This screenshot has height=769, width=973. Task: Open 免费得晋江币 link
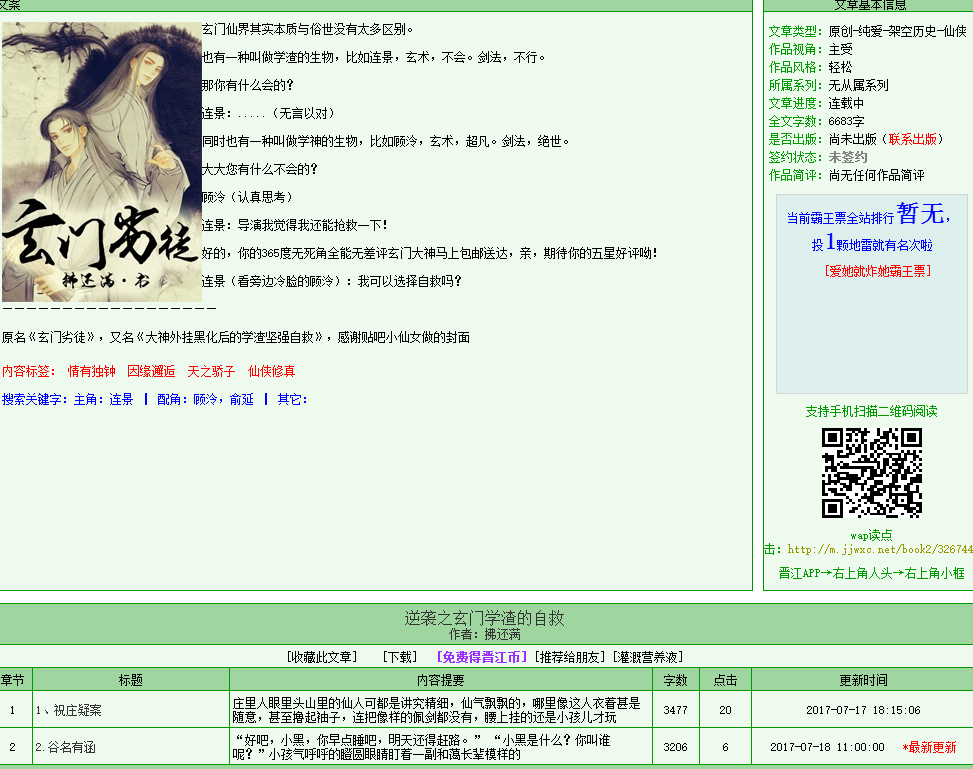(x=482, y=657)
